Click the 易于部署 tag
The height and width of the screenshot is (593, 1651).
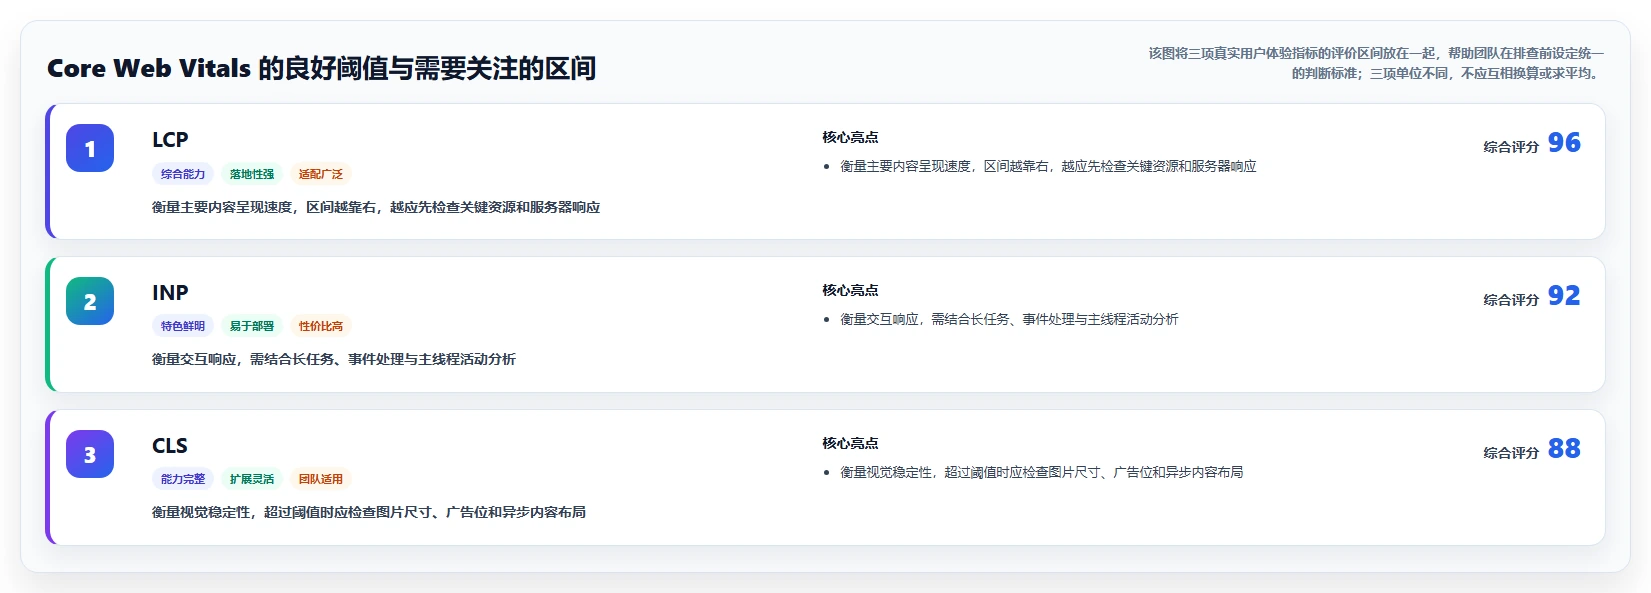click(252, 326)
